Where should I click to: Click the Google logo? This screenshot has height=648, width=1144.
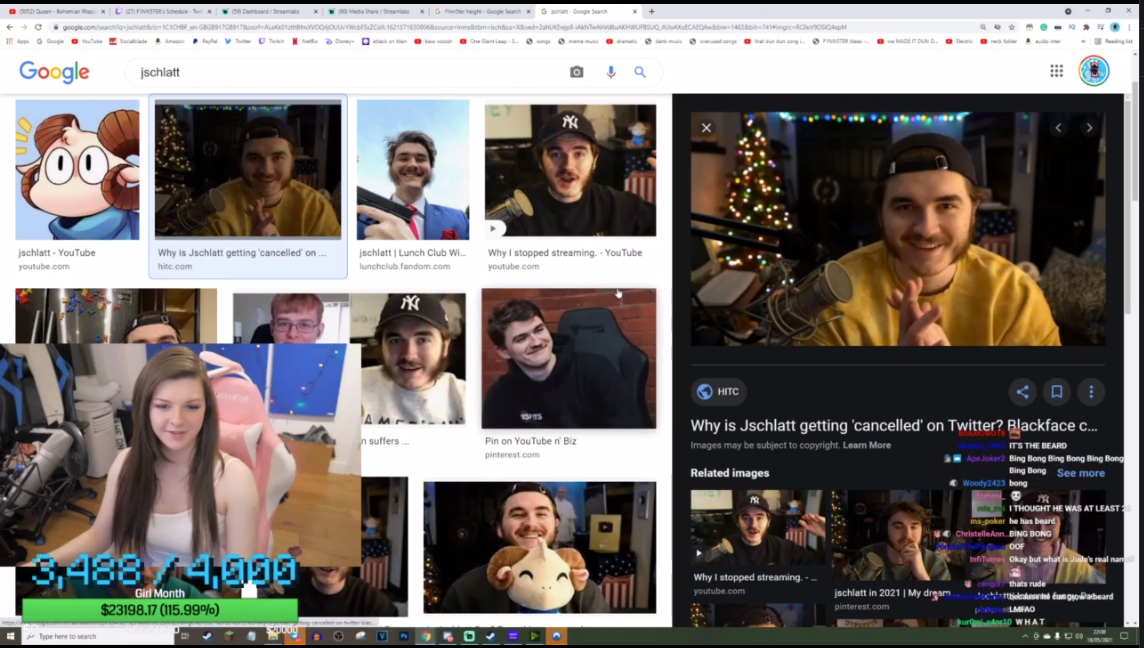[55, 72]
